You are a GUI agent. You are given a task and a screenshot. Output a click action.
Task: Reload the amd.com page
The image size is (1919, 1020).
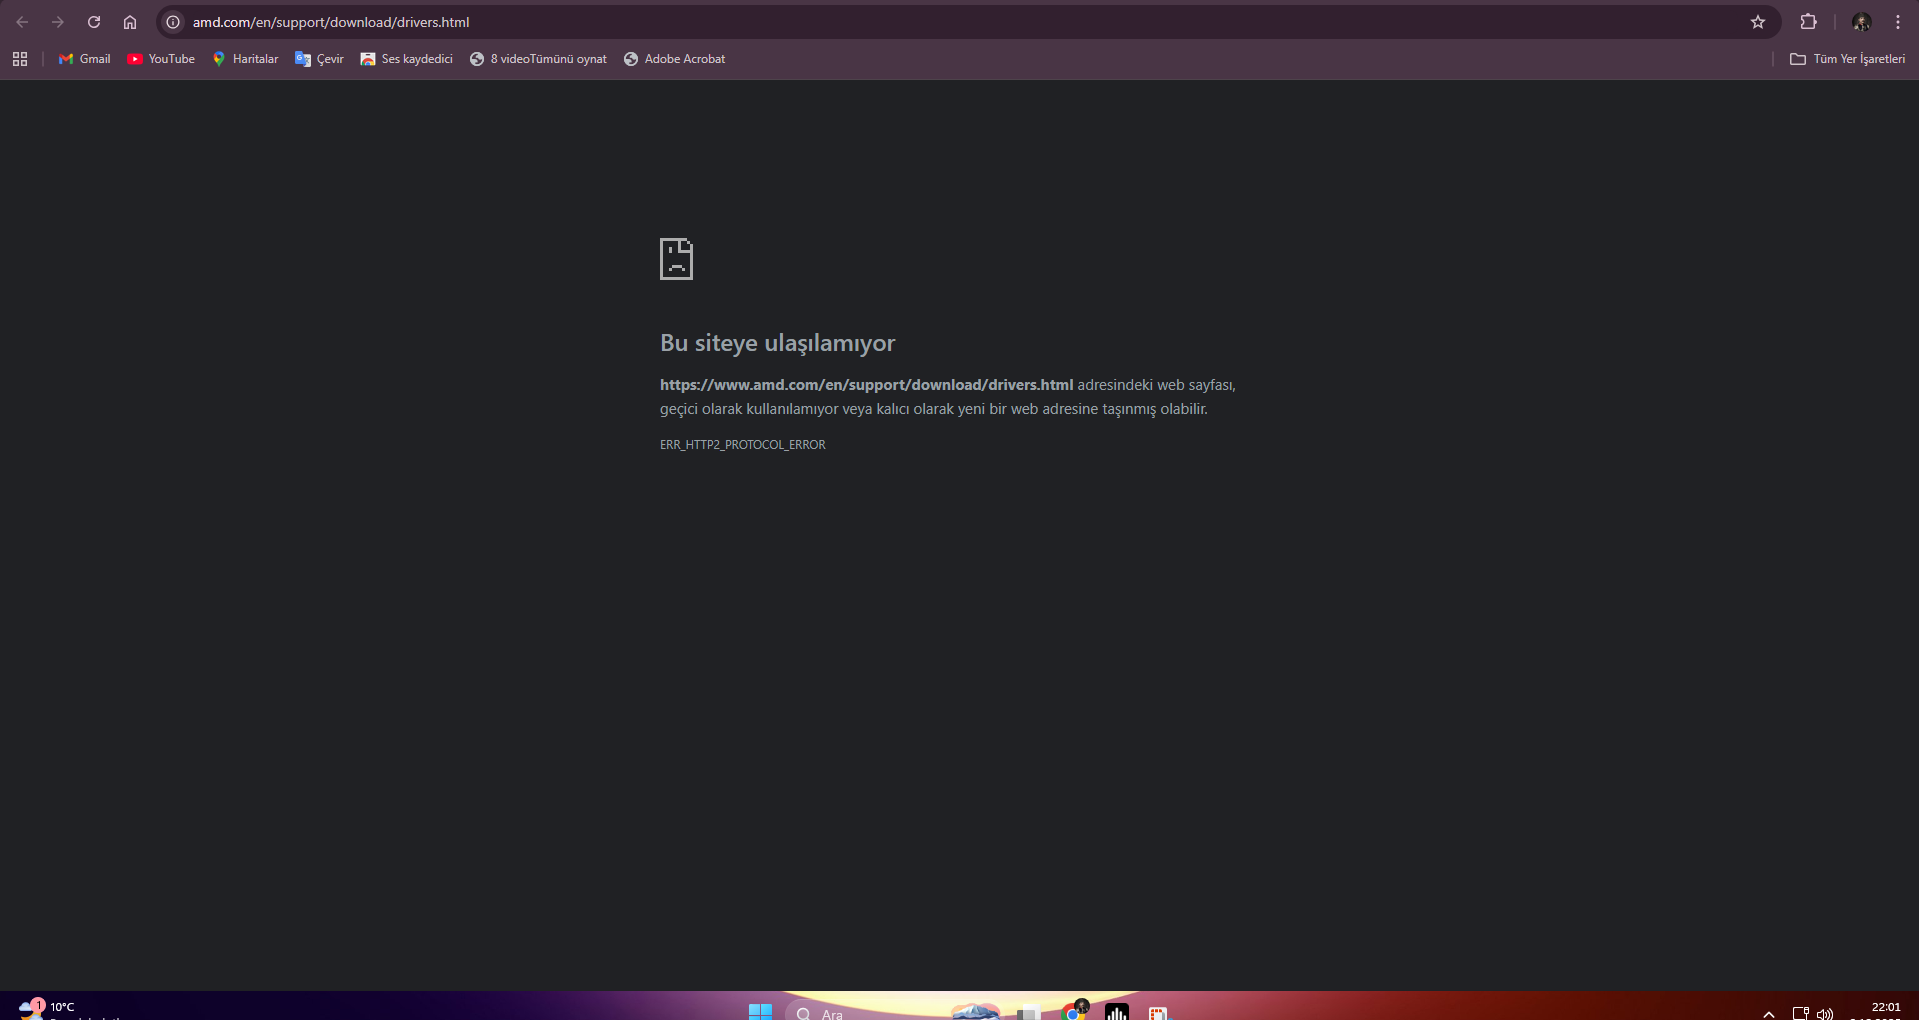[94, 22]
